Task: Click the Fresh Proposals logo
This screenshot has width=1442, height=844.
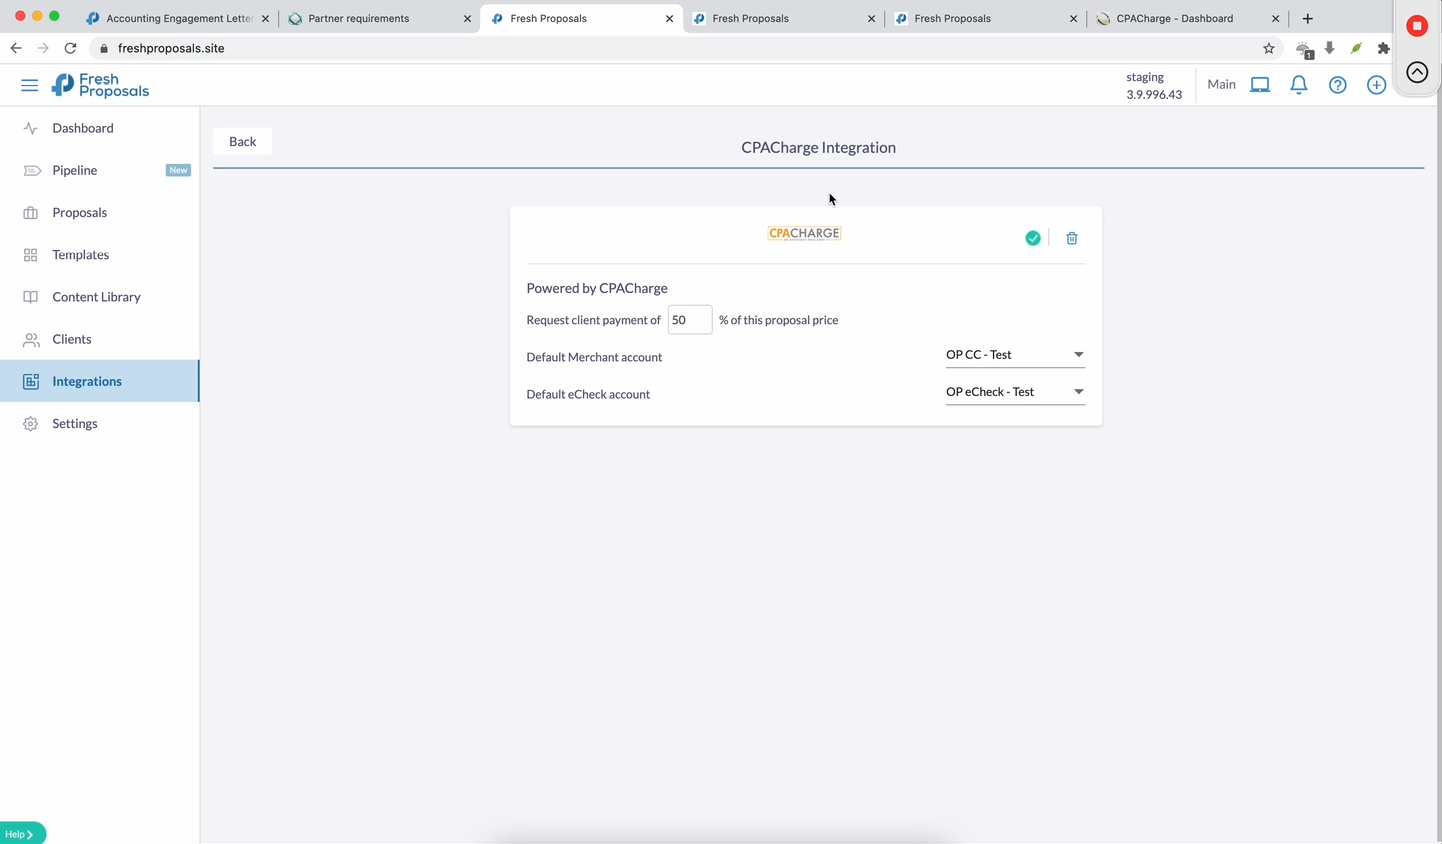Action: [100, 86]
